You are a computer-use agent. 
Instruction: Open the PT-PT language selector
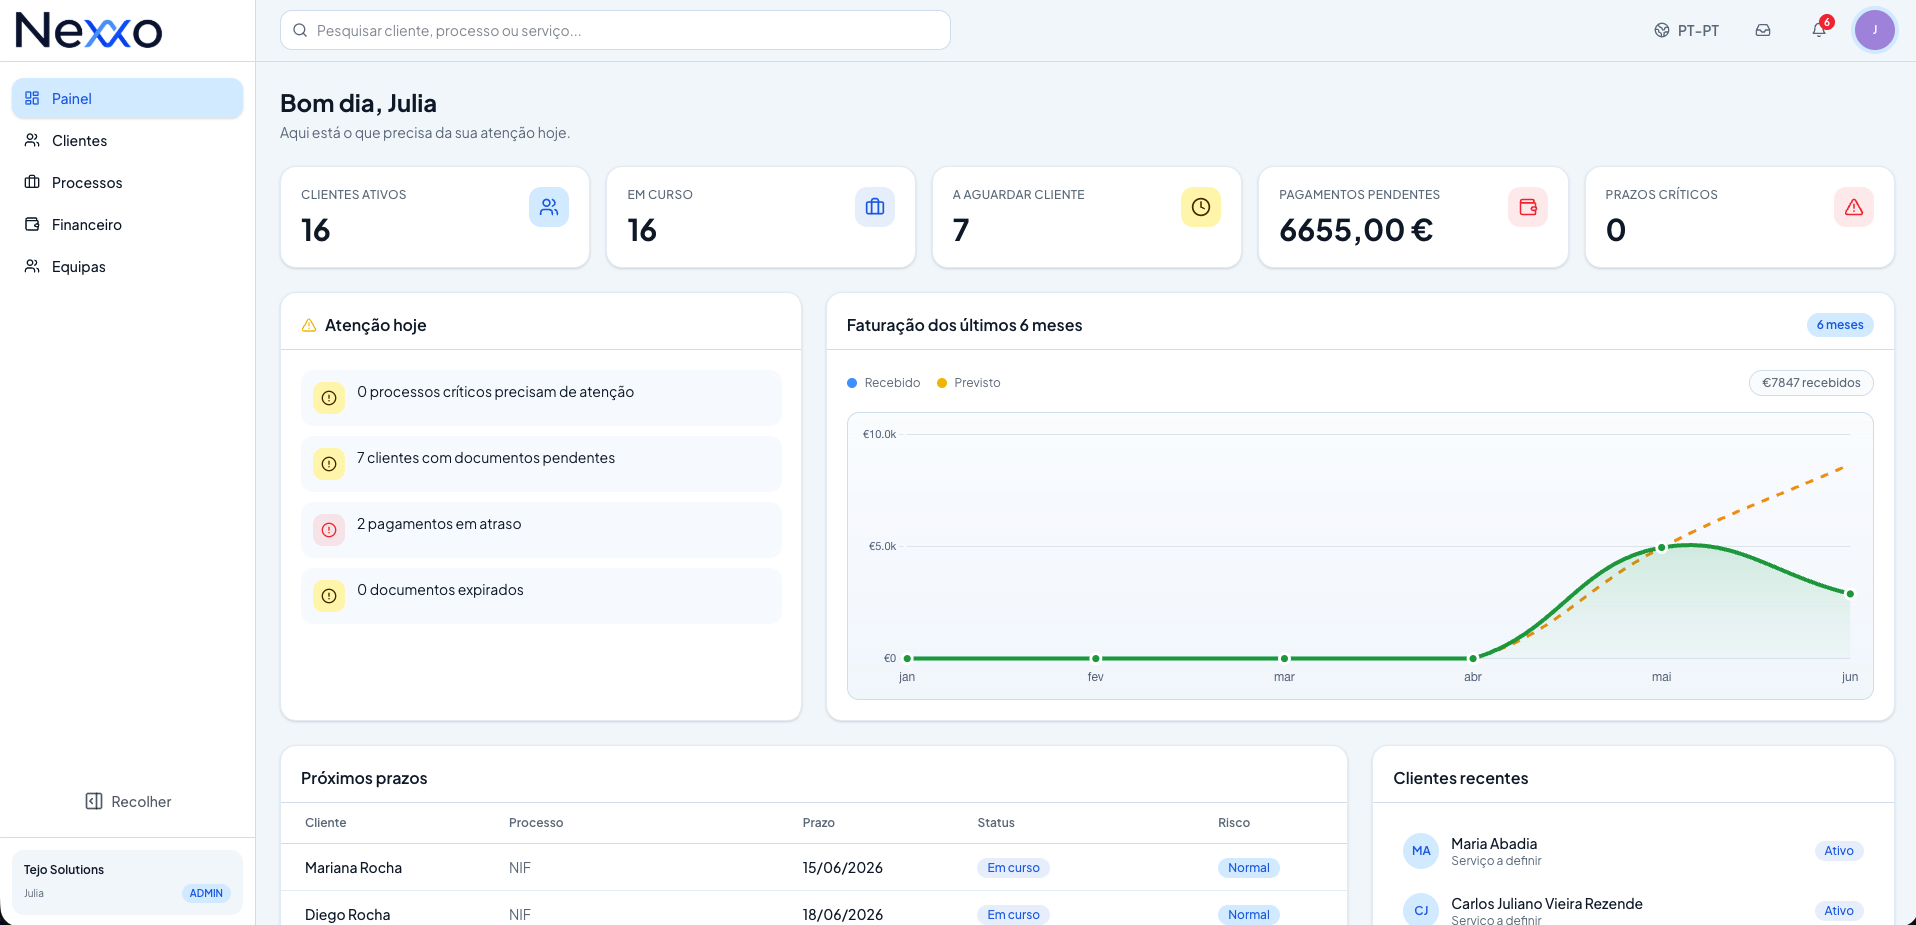[1686, 30]
